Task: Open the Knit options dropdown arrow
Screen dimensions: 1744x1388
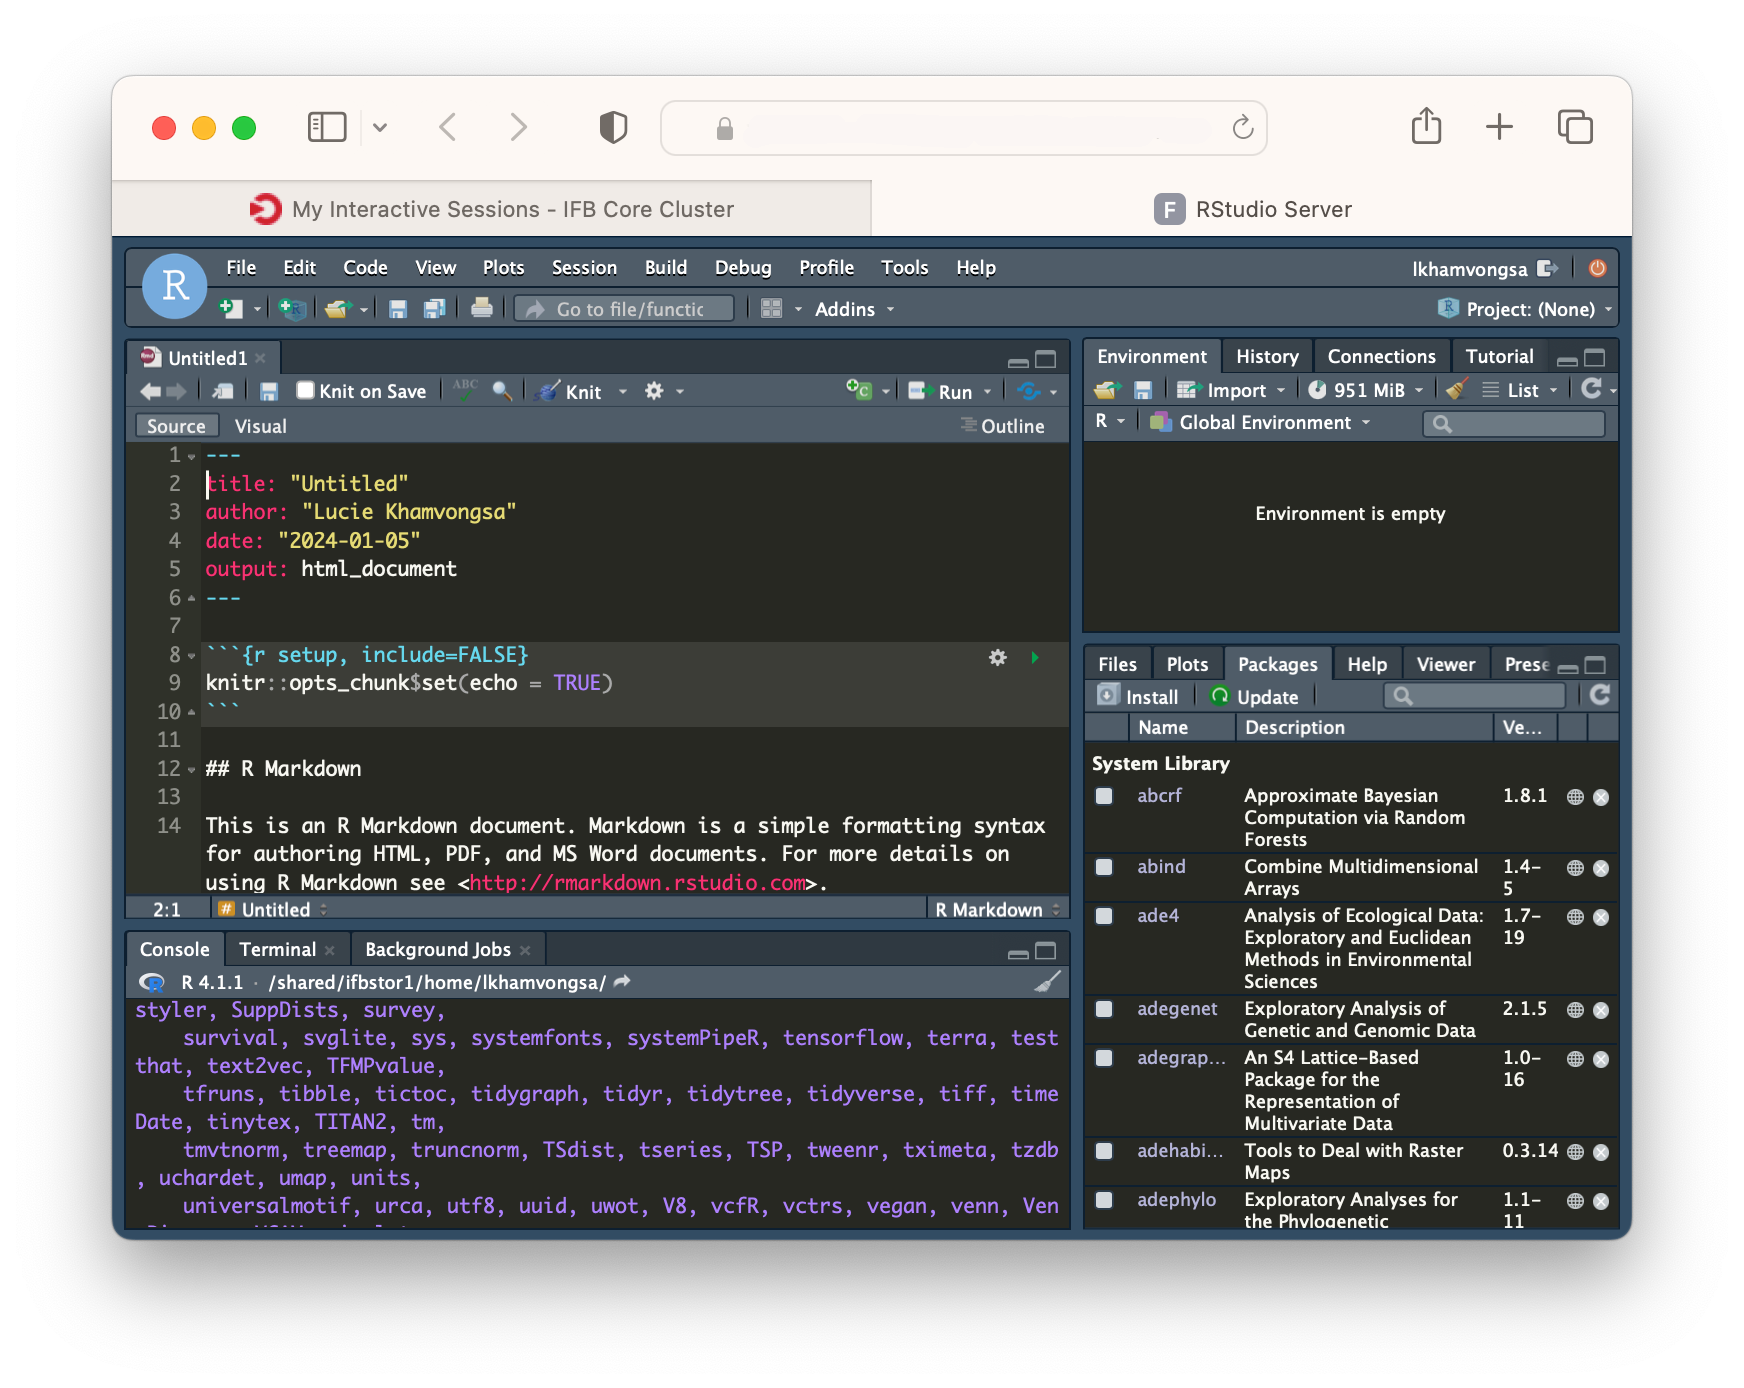Action: pos(622,391)
